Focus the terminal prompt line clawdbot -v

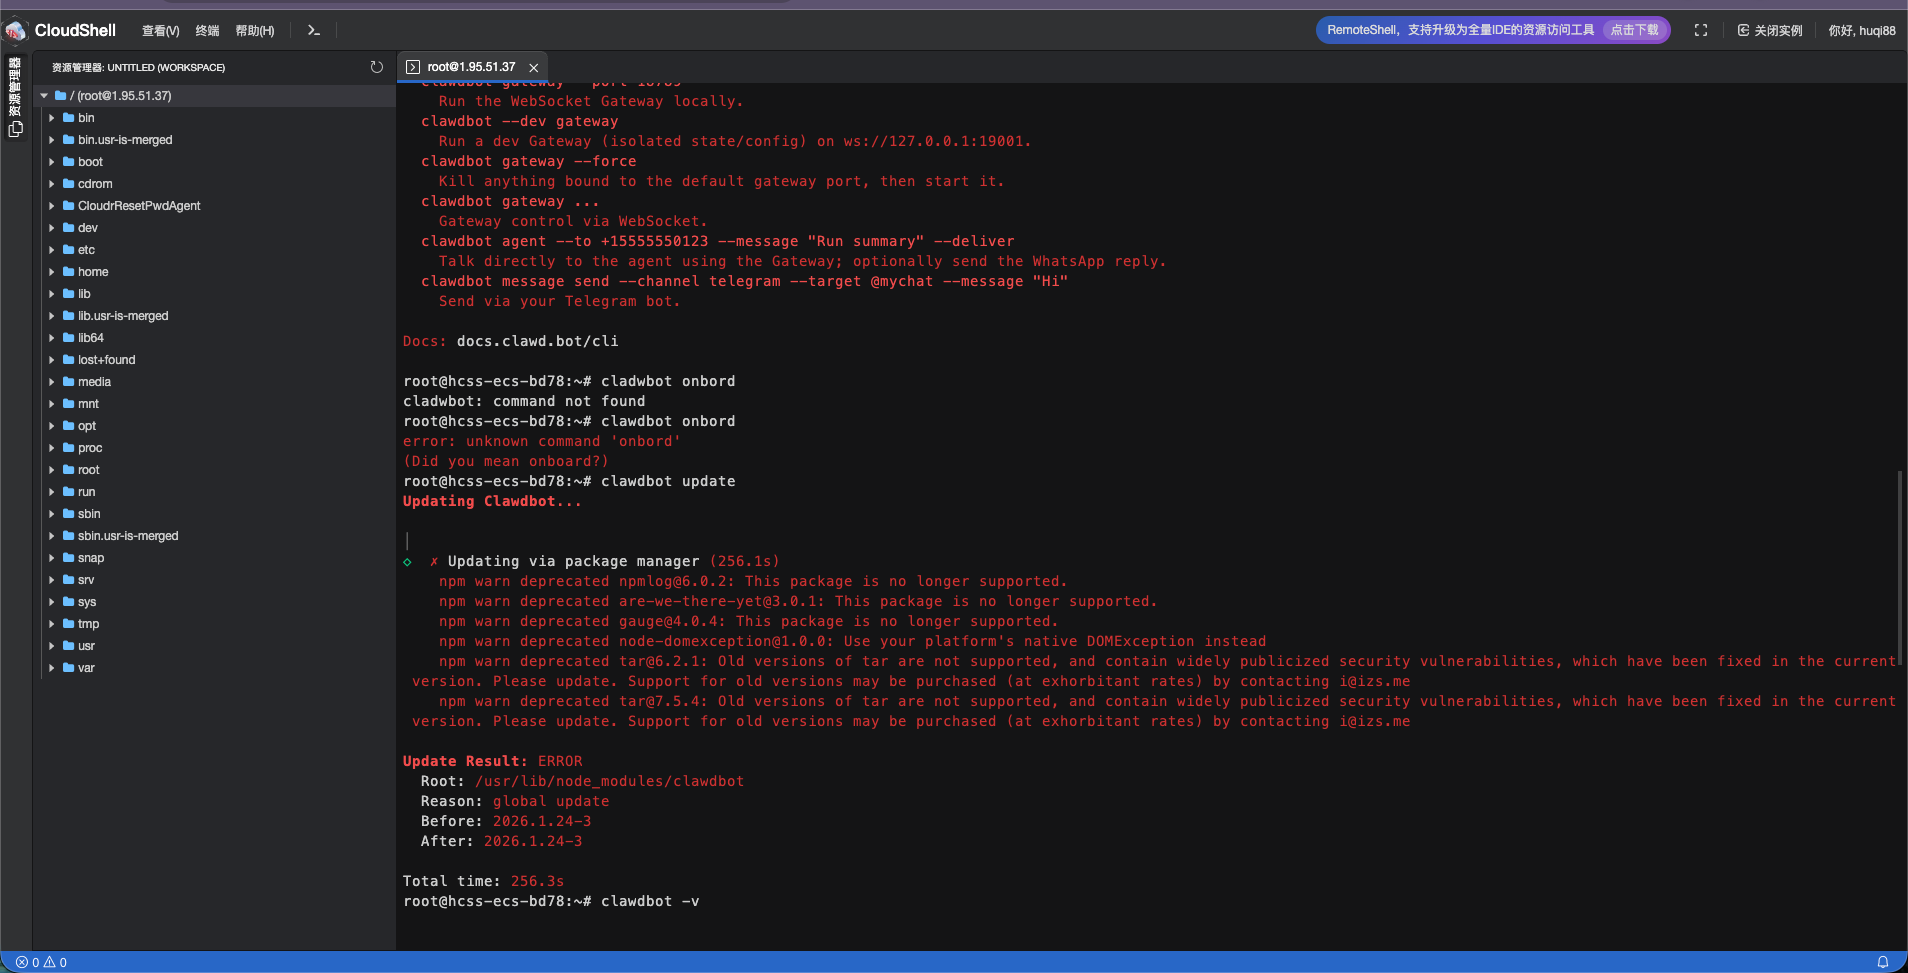(551, 901)
